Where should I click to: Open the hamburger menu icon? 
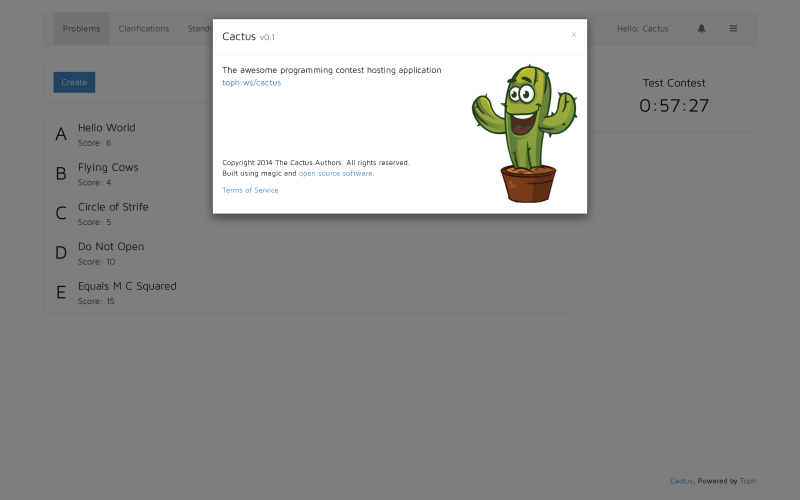[733, 29]
